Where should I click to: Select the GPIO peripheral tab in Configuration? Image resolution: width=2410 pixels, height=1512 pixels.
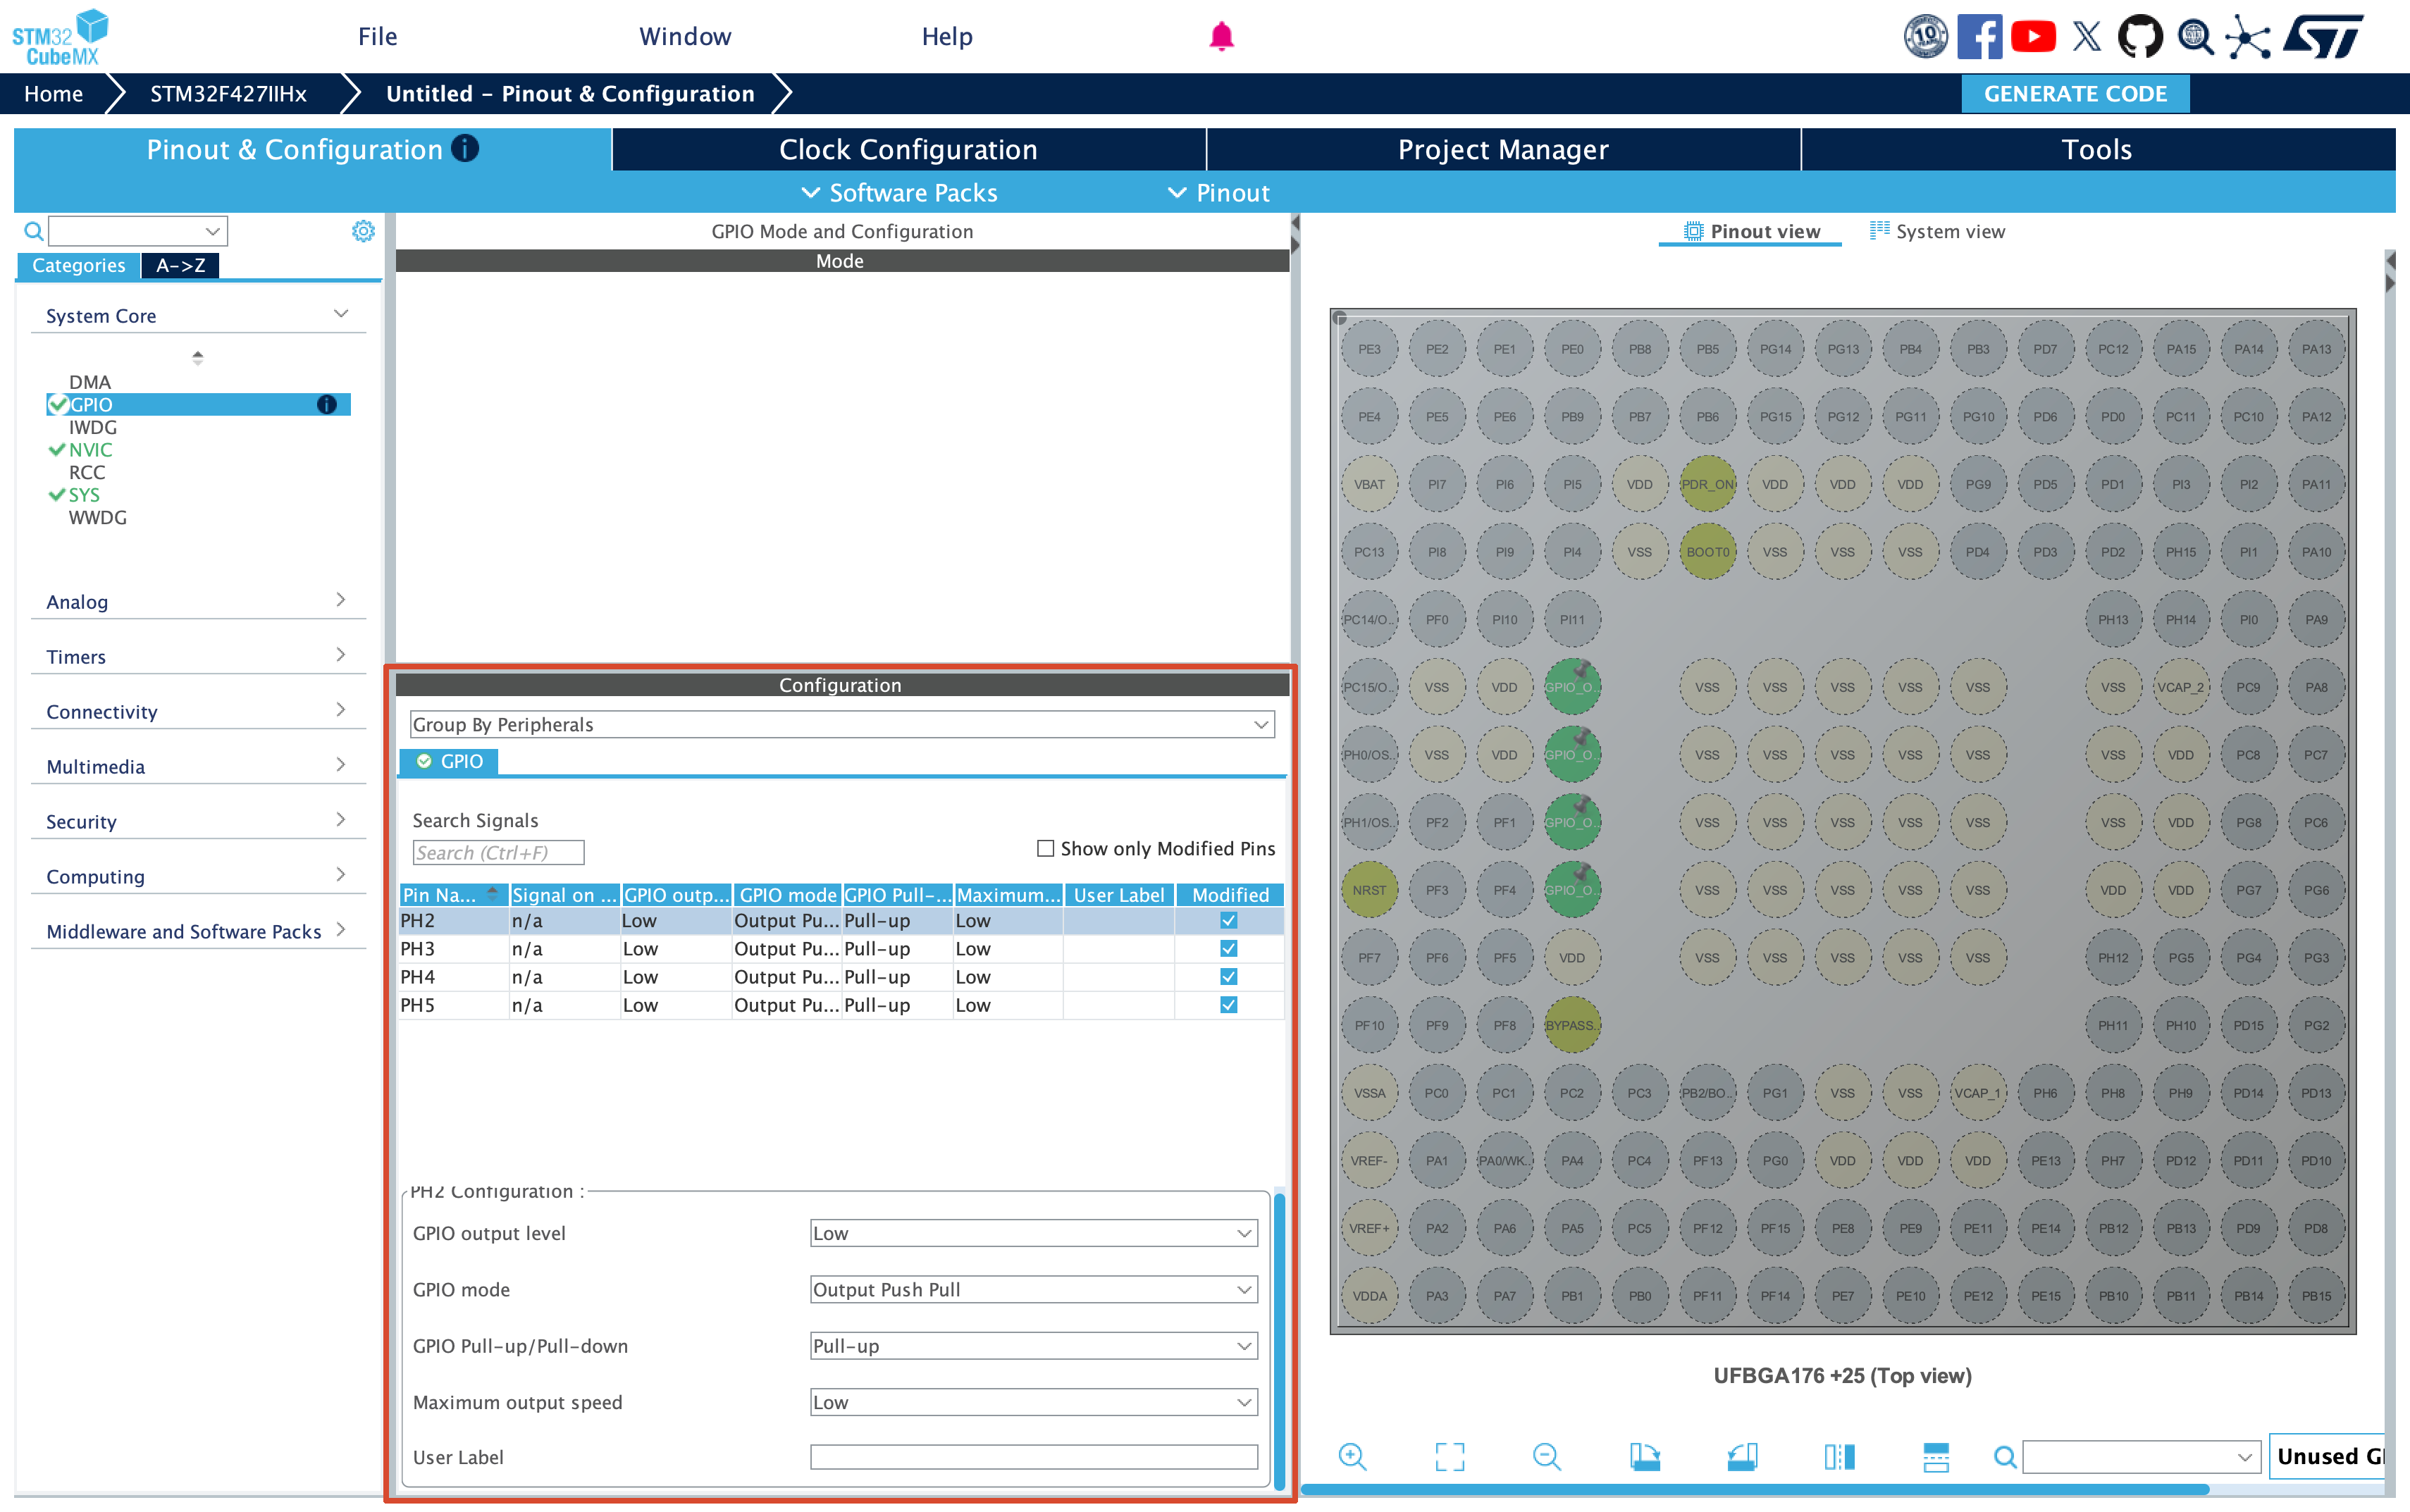449,761
